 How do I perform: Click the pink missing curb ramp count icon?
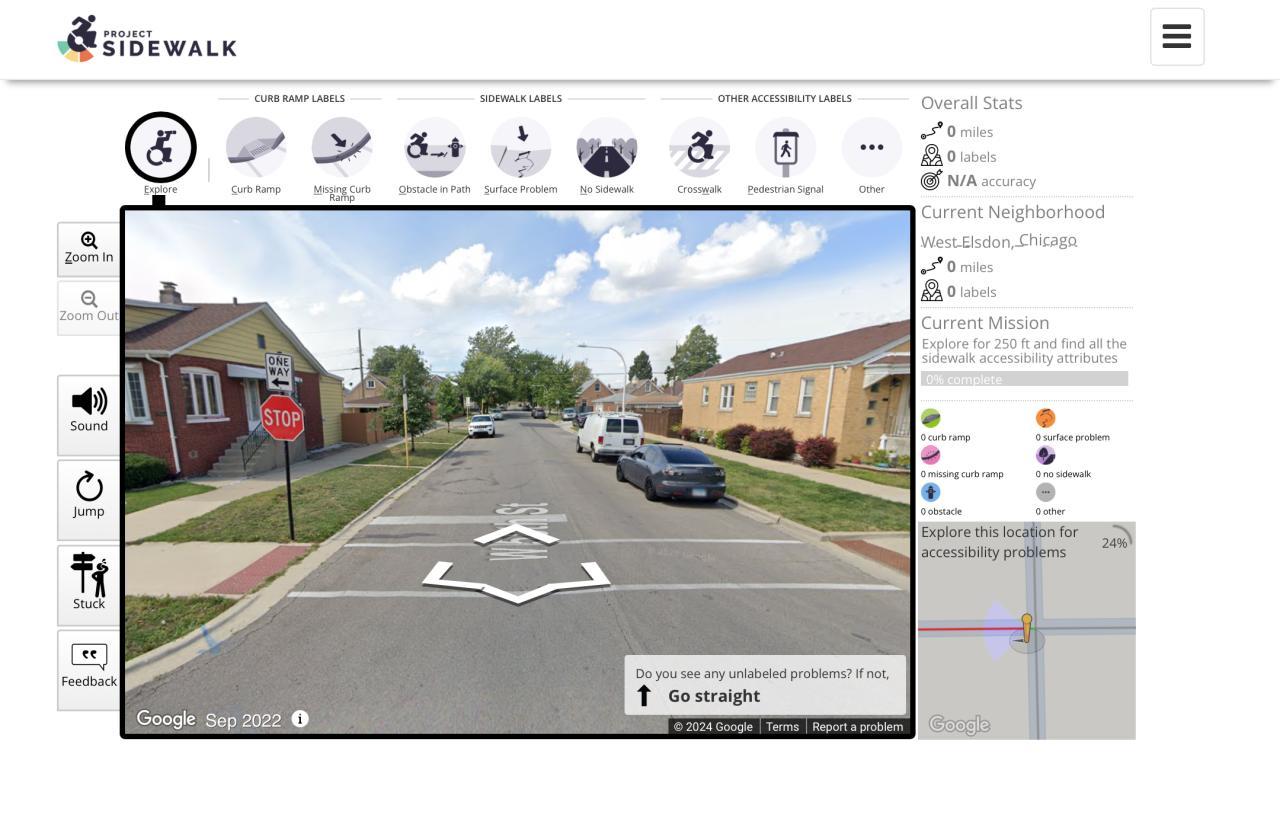(931, 455)
